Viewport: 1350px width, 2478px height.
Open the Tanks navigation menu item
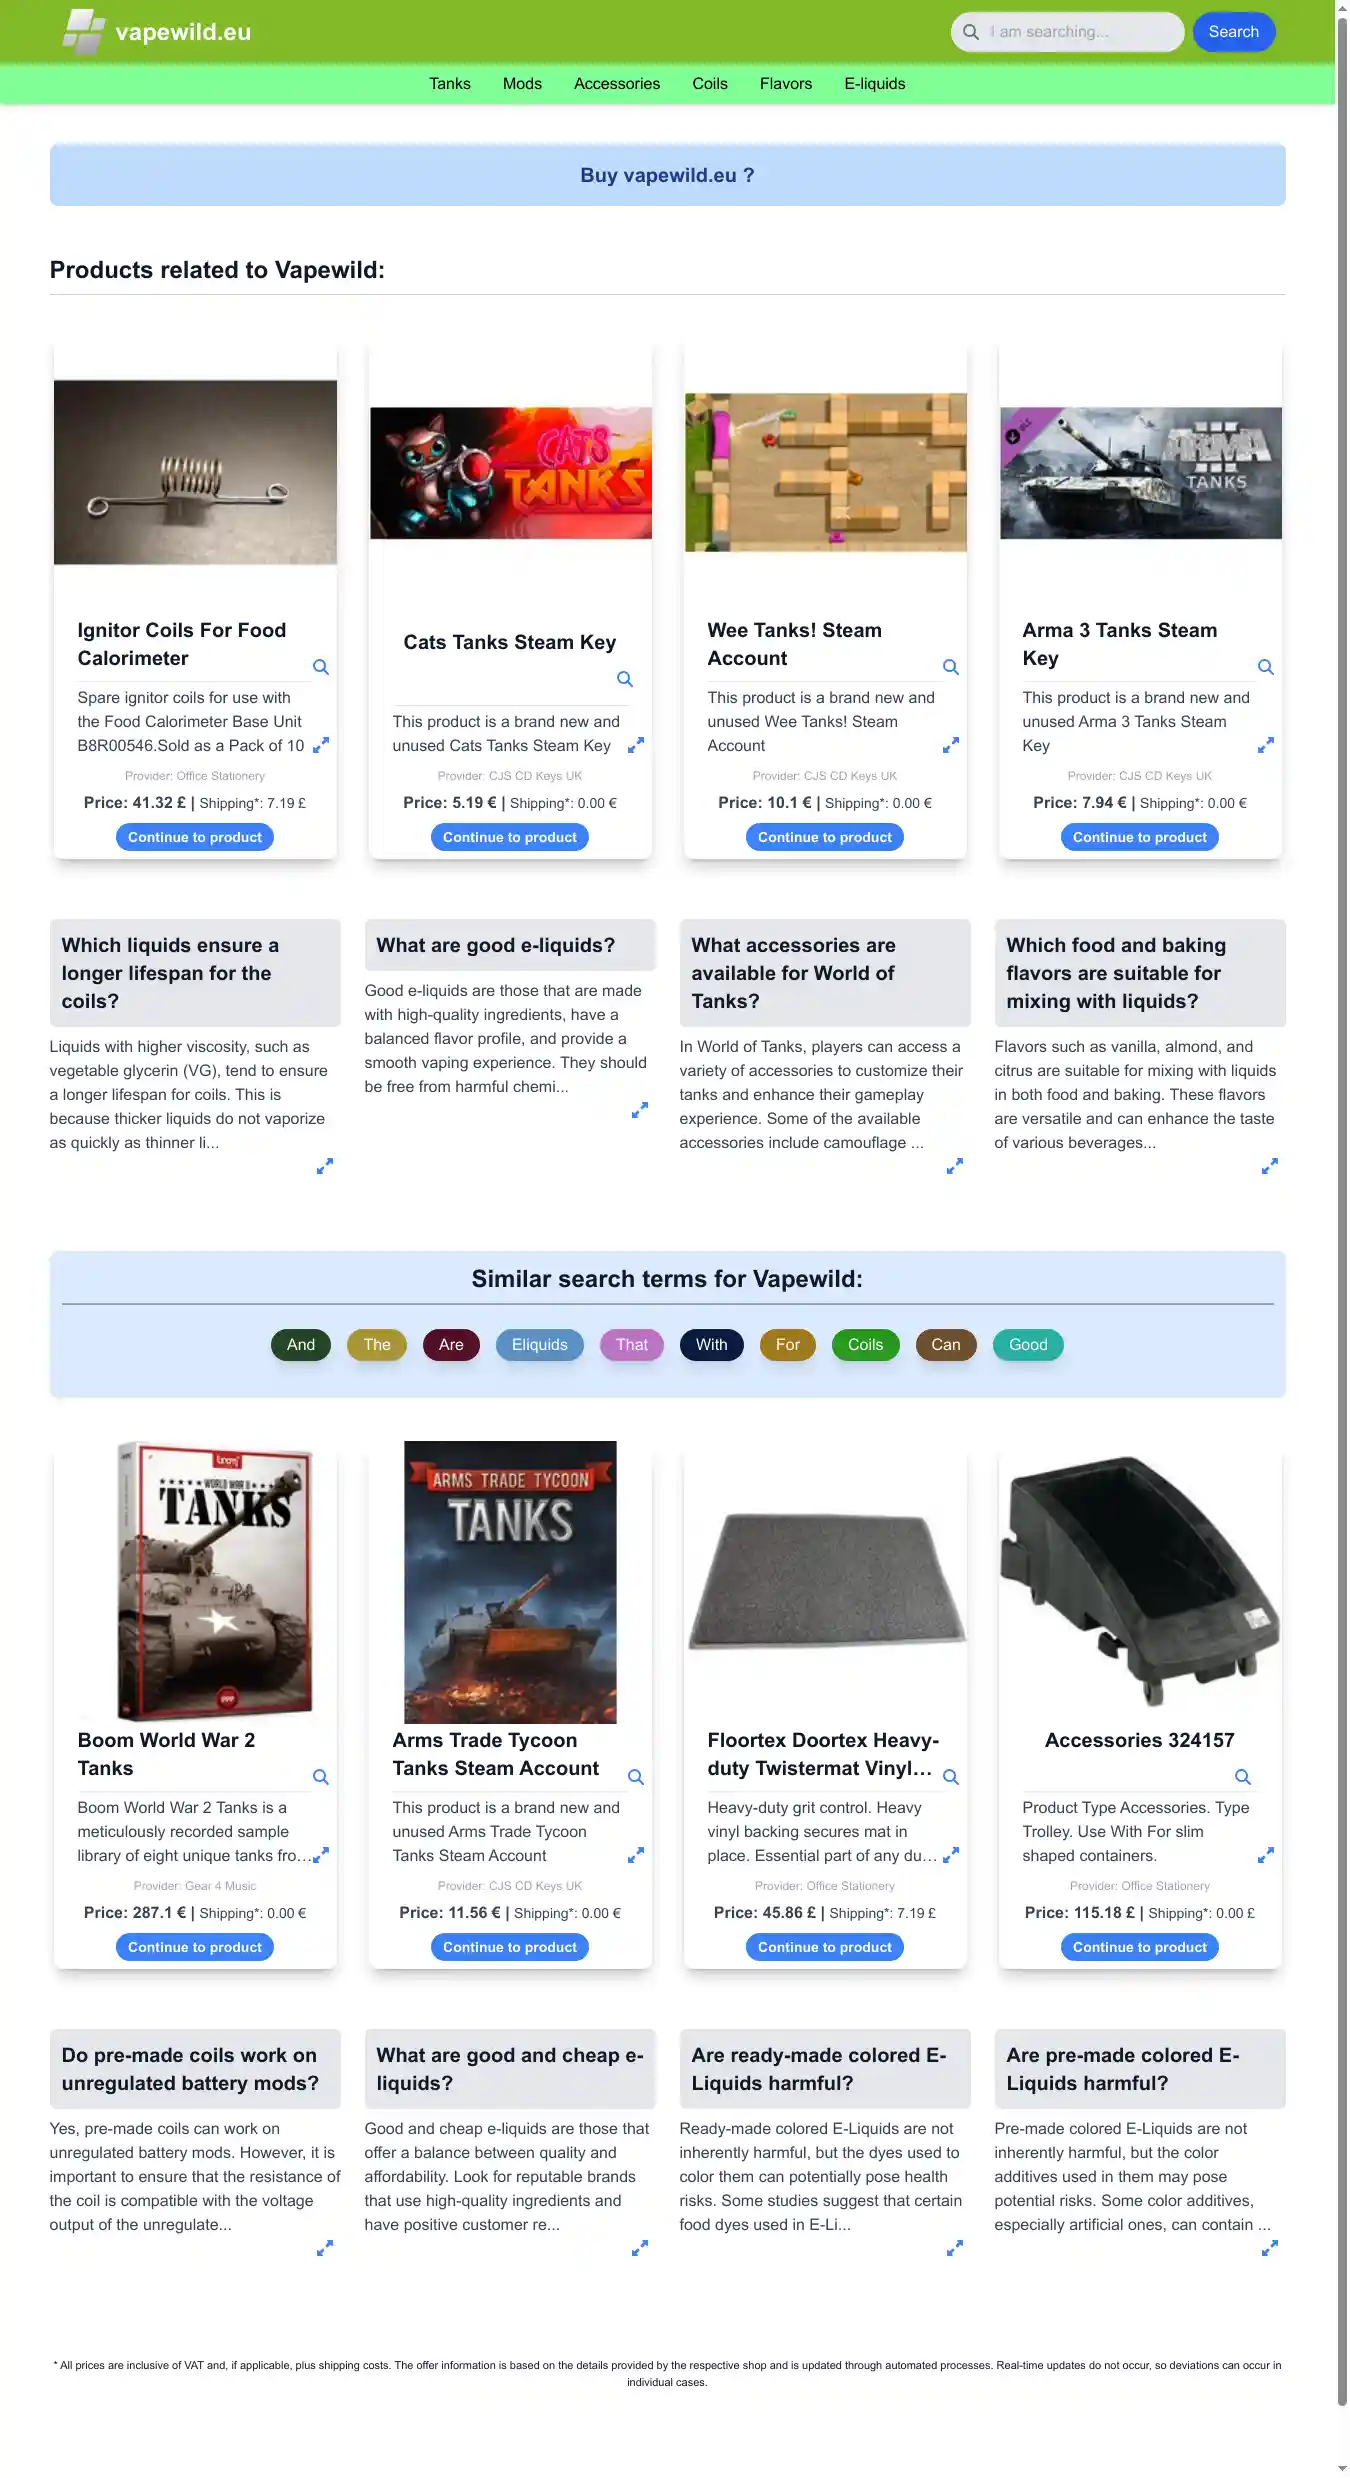450,84
